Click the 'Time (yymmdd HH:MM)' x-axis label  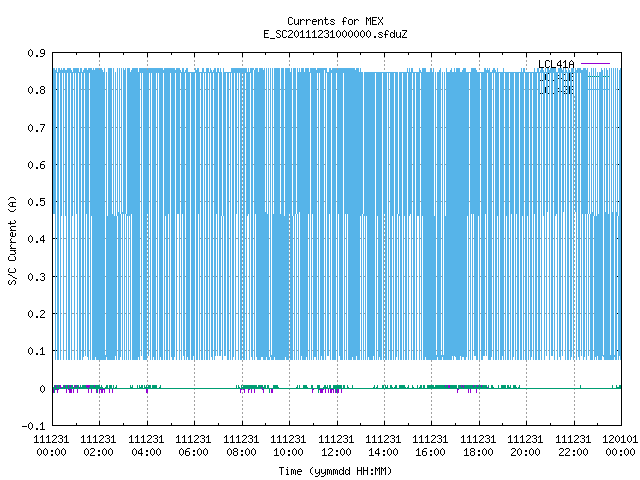tap(335, 471)
